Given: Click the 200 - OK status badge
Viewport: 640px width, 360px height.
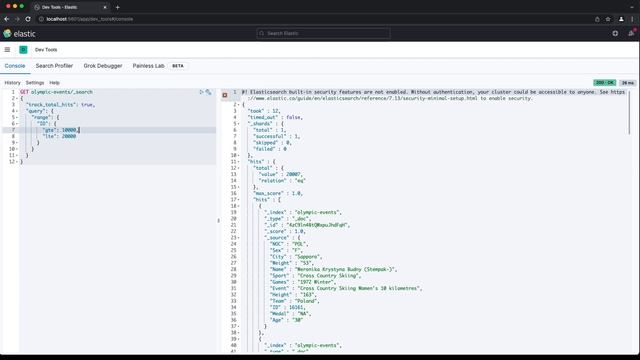Looking at the screenshot, I should pyautogui.click(x=604, y=83).
